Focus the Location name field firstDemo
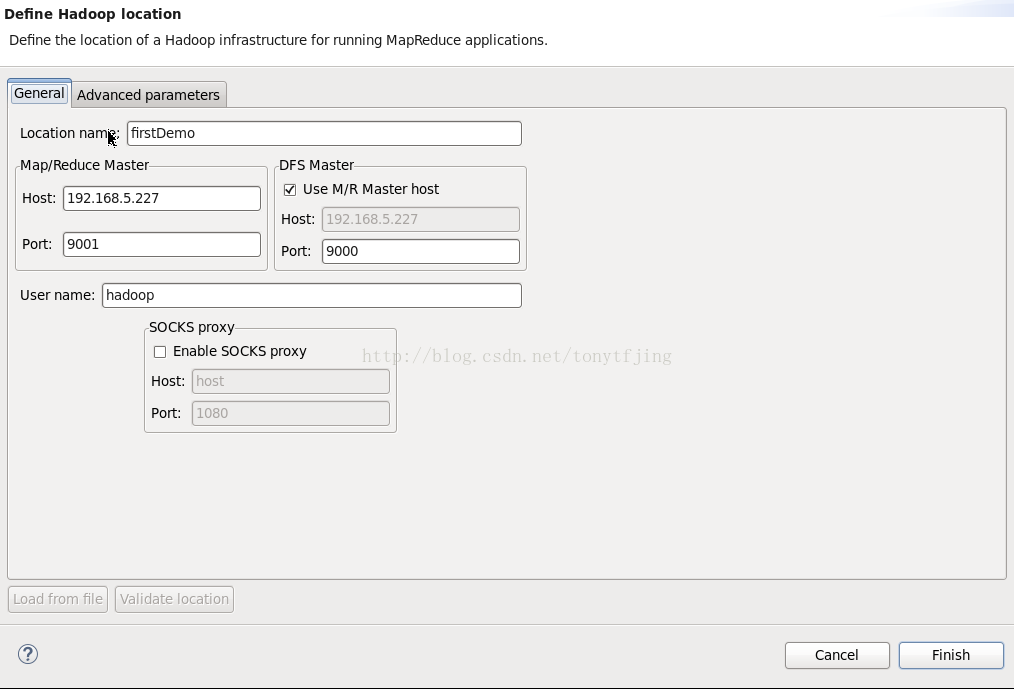 324,133
